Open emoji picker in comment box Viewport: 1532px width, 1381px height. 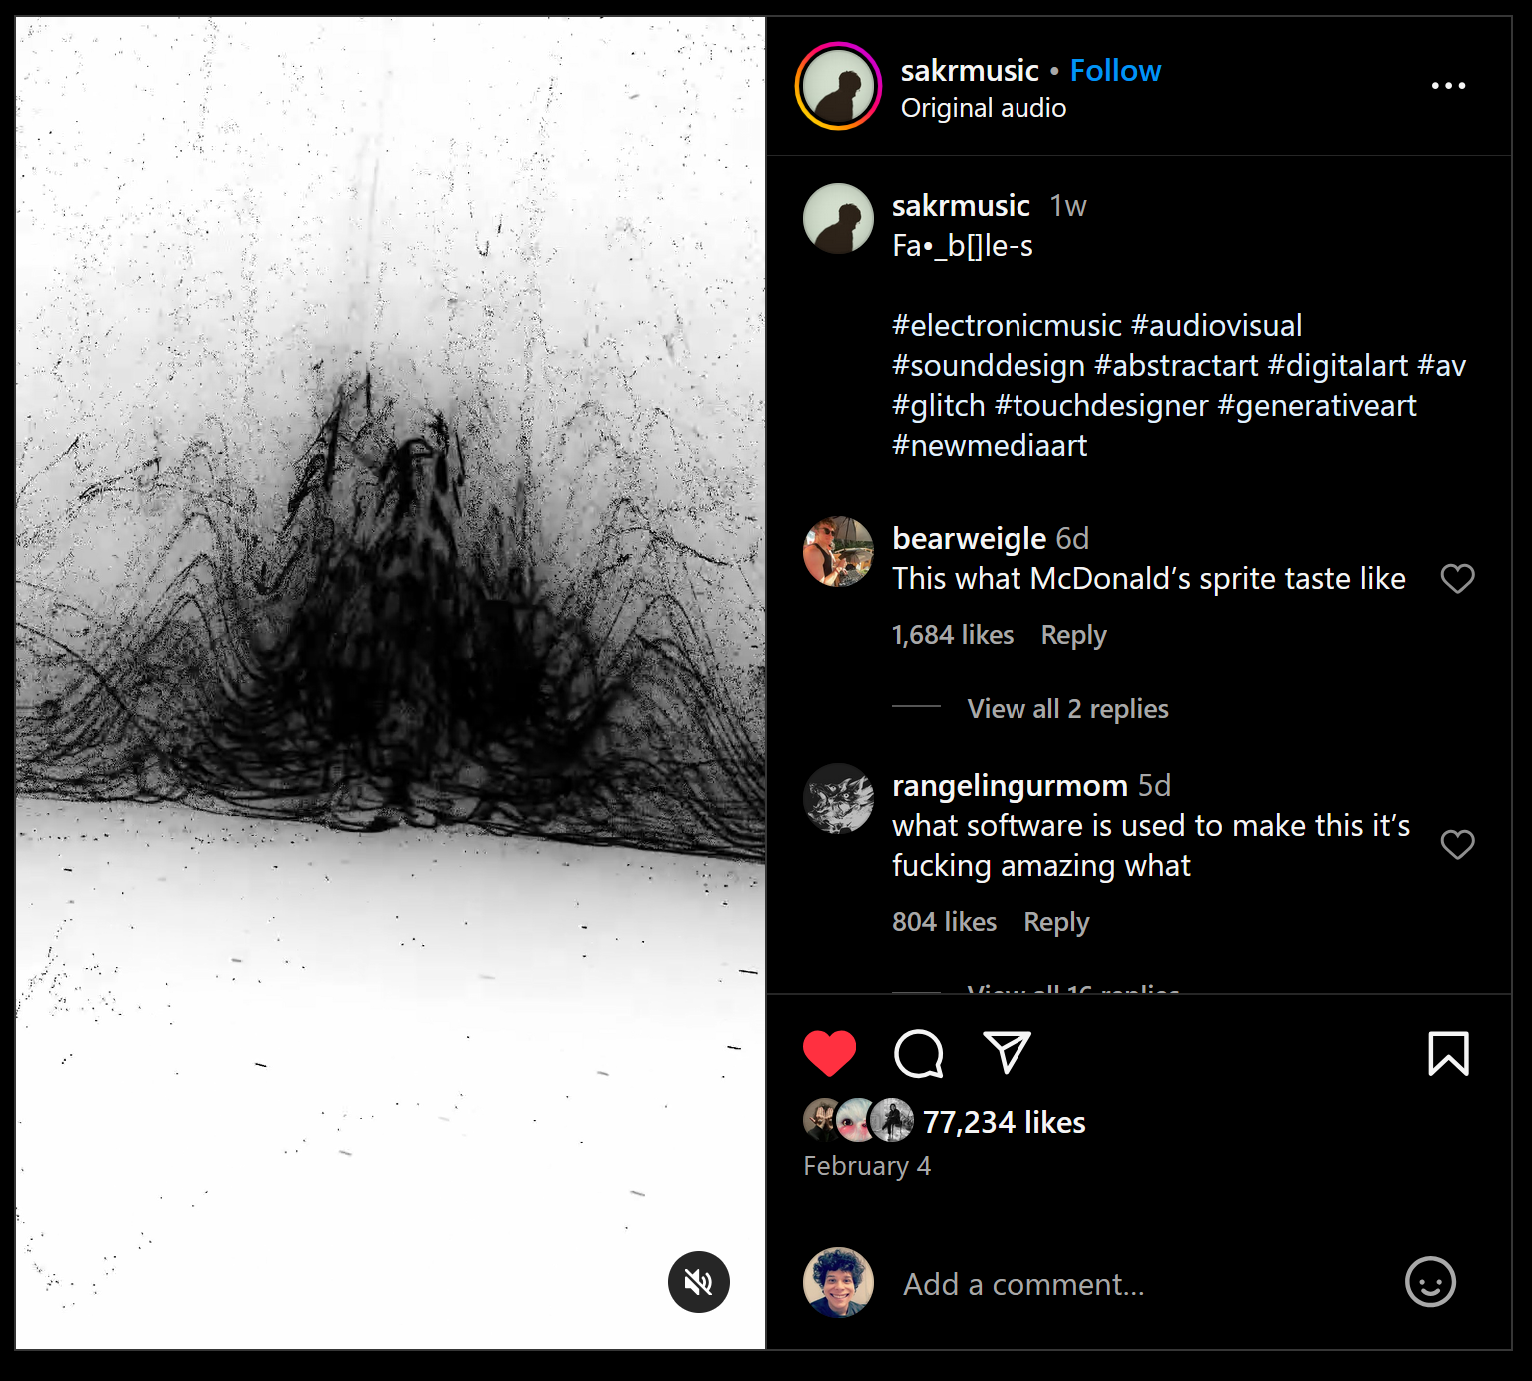point(1430,1282)
